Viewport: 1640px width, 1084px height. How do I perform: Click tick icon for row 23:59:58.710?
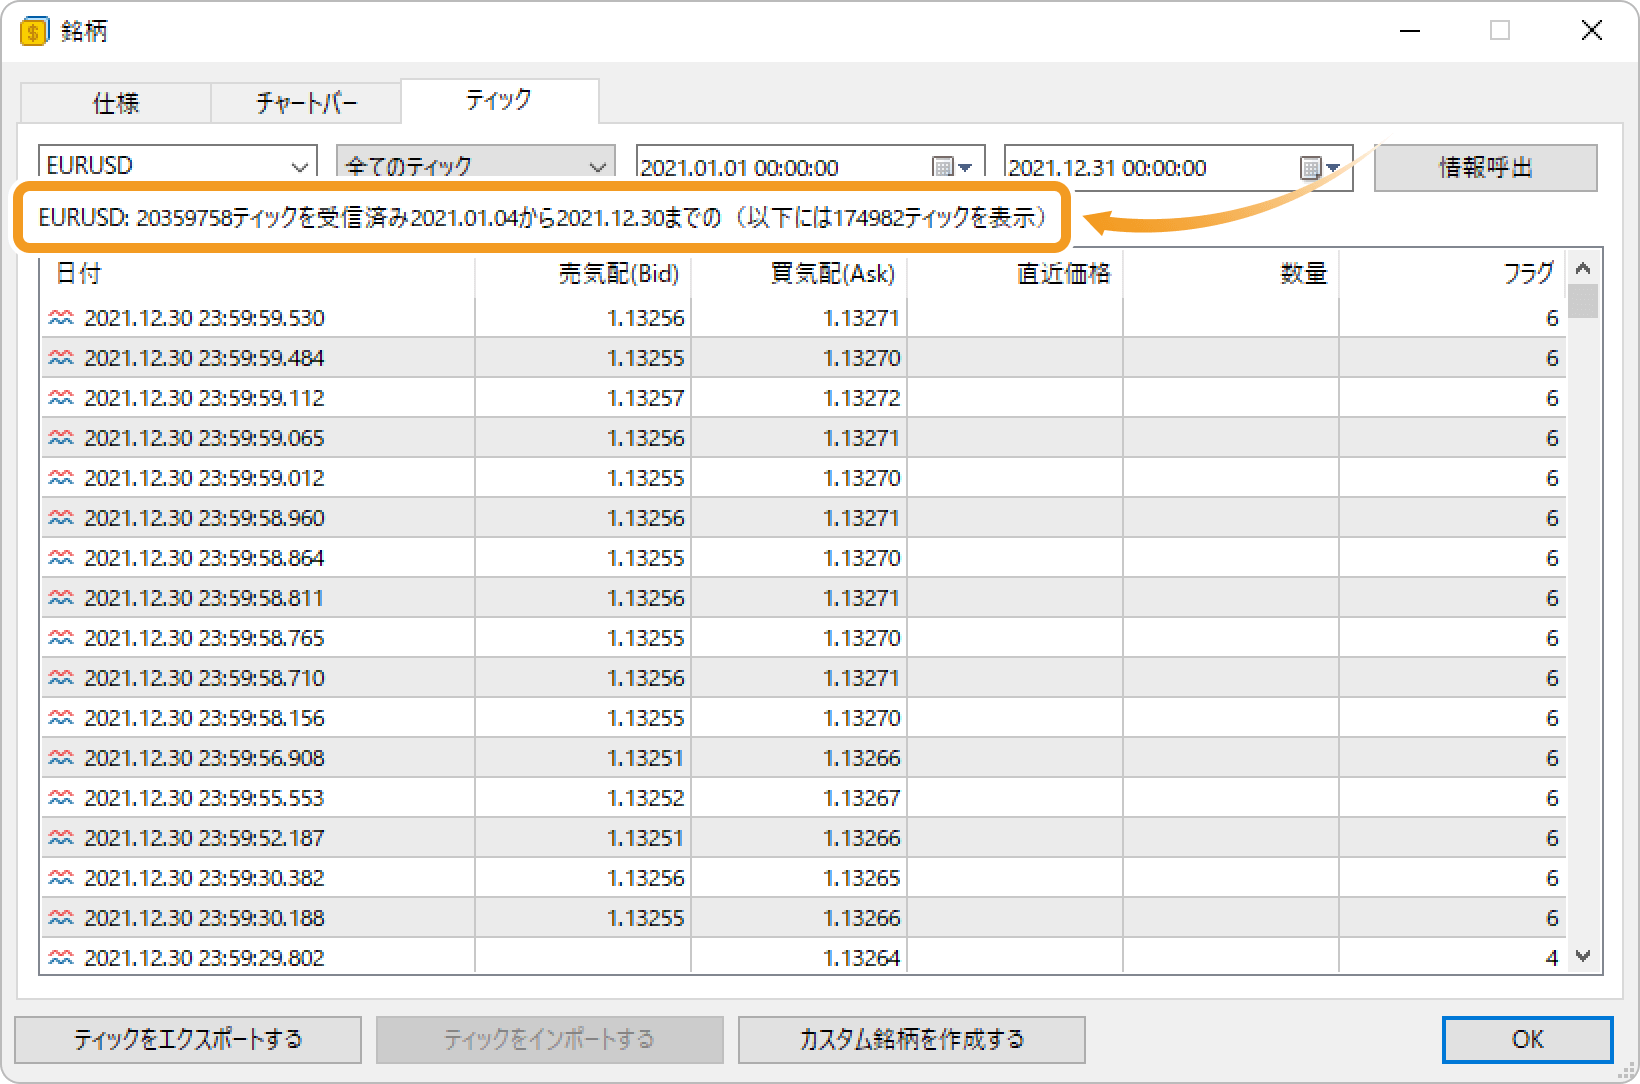61,678
